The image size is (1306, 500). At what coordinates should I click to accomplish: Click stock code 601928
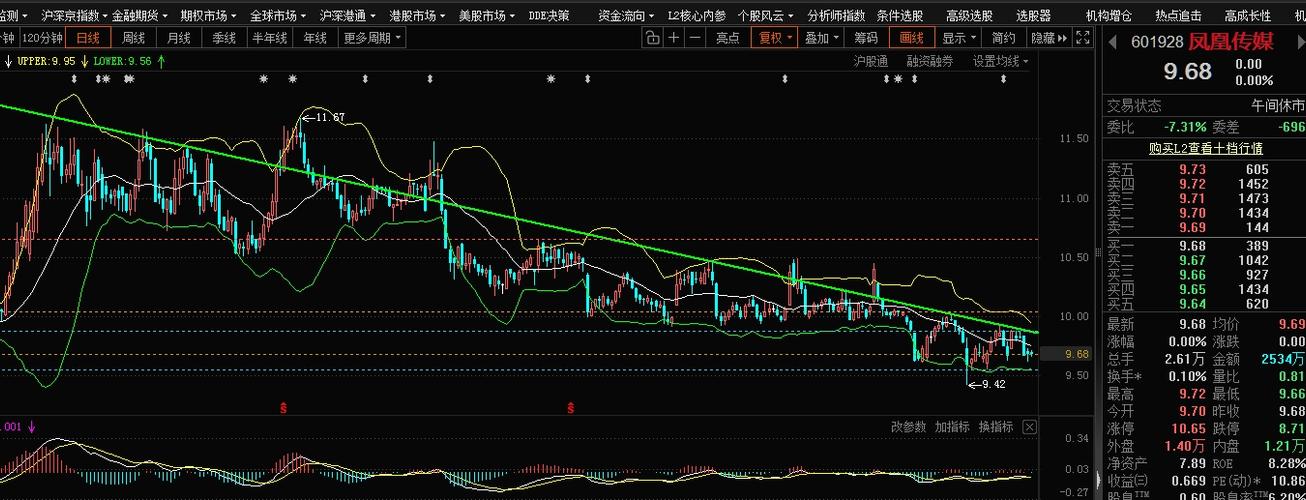(x=1157, y=42)
